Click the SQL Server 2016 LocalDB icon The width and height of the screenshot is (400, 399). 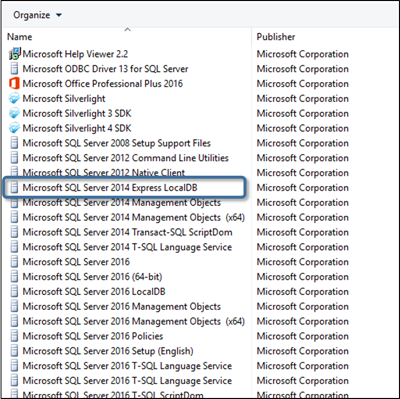tap(14, 291)
